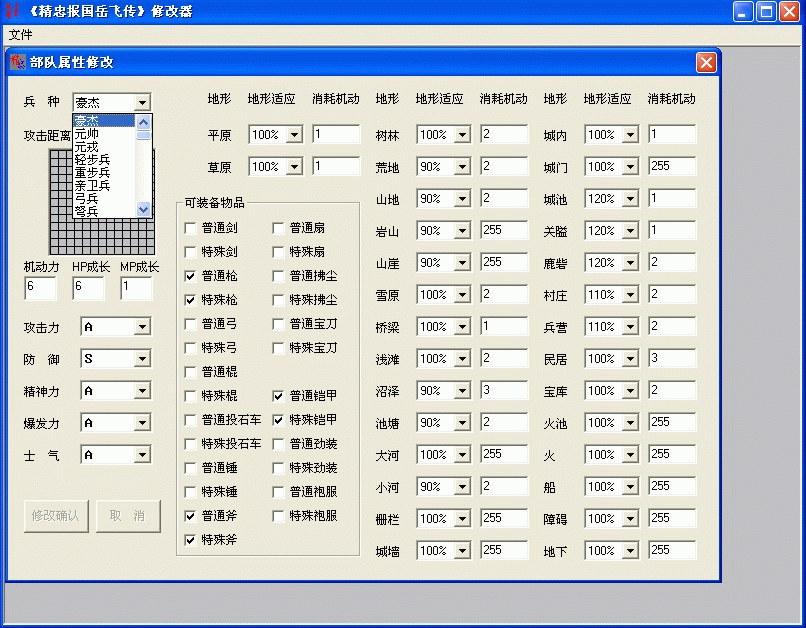Select 元戎 in the unit type list
806x628 pixels.
point(104,147)
